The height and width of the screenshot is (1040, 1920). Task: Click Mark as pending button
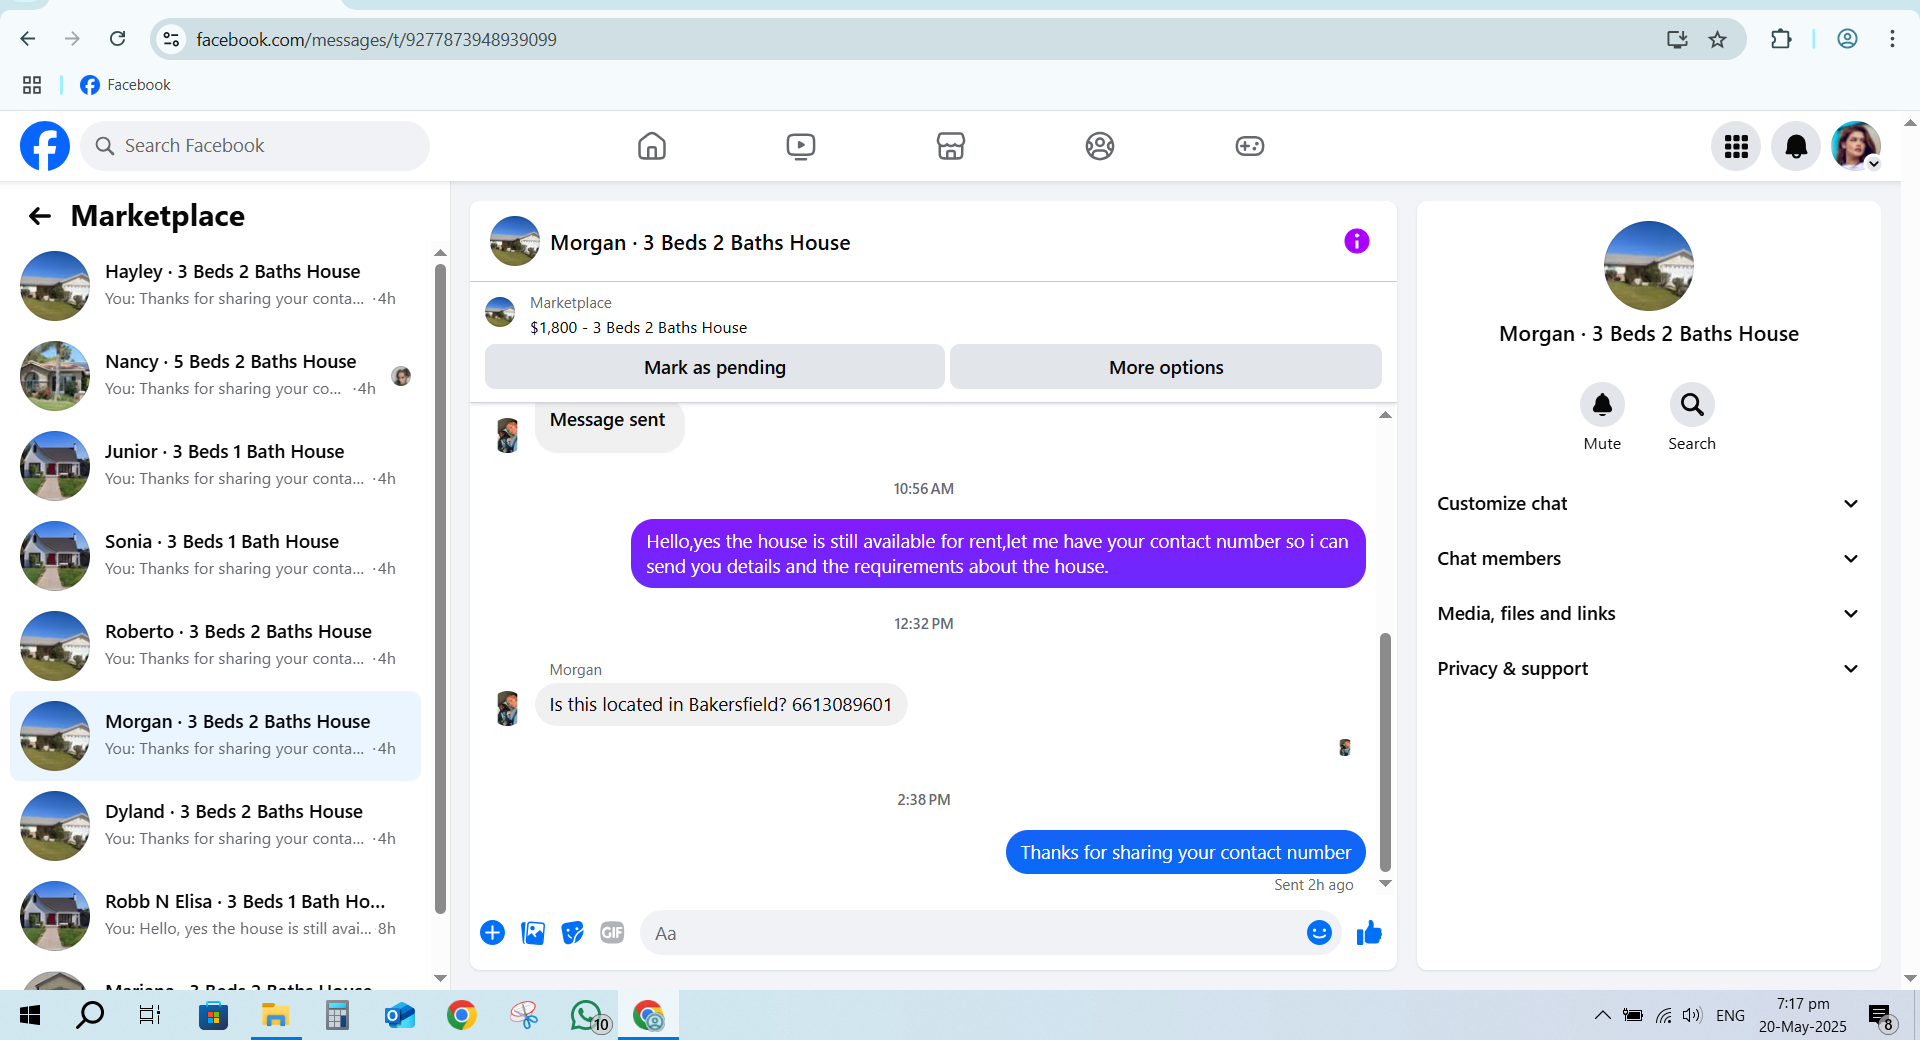(715, 367)
